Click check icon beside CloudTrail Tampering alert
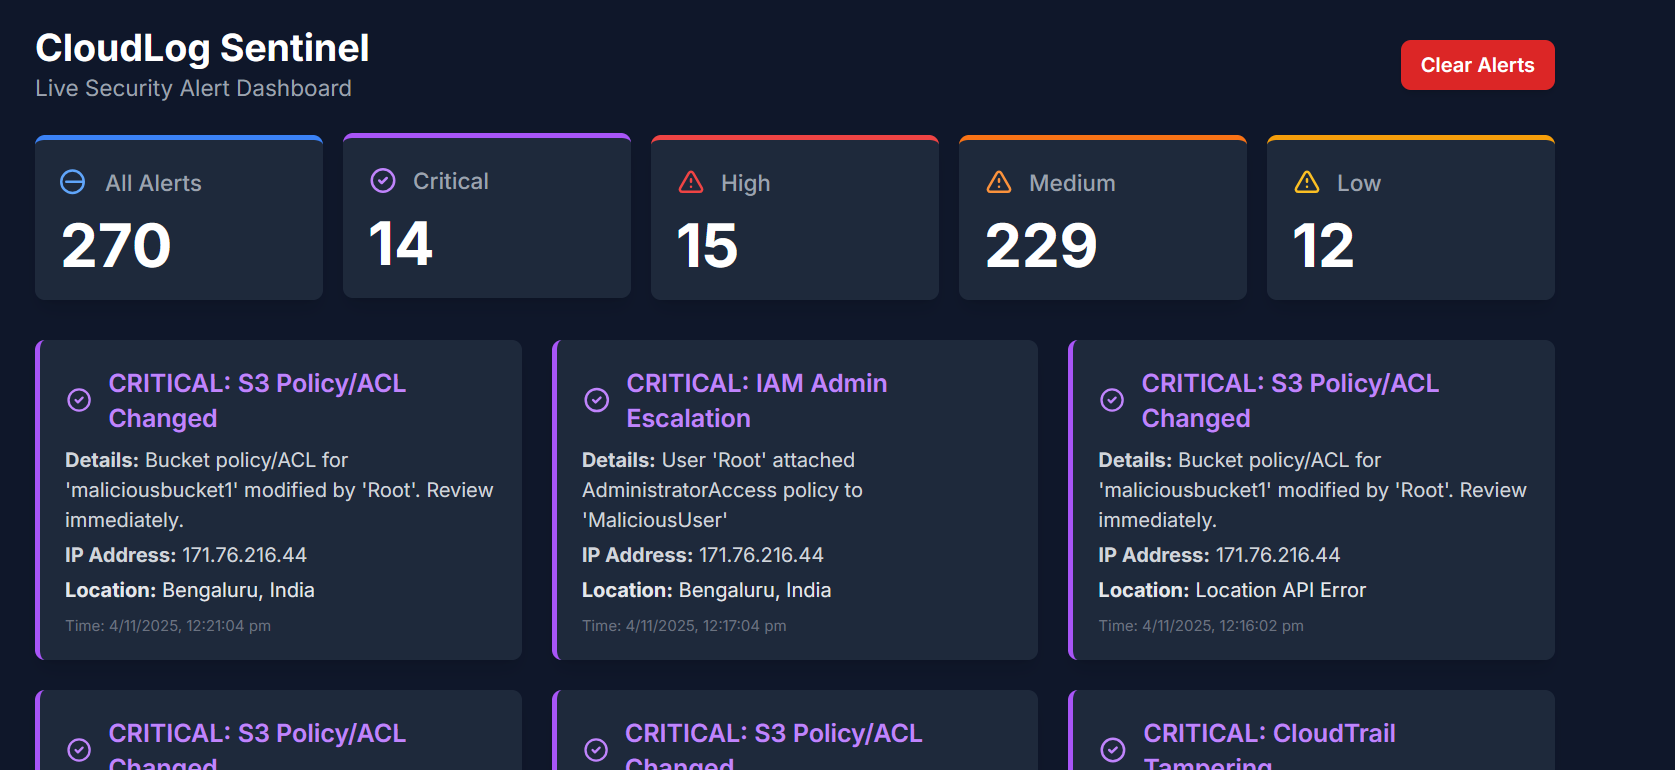The width and height of the screenshot is (1675, 770). pos(1113,749)
